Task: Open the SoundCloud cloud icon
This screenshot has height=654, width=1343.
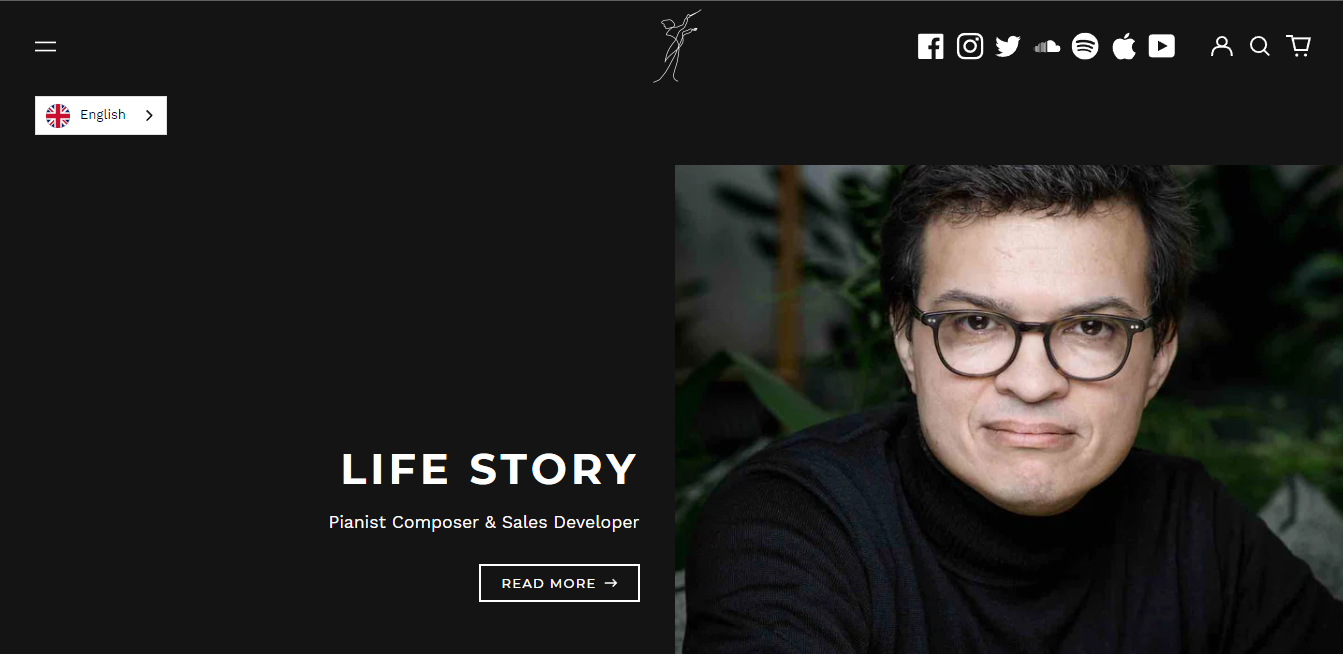Action: [1047, 46]
